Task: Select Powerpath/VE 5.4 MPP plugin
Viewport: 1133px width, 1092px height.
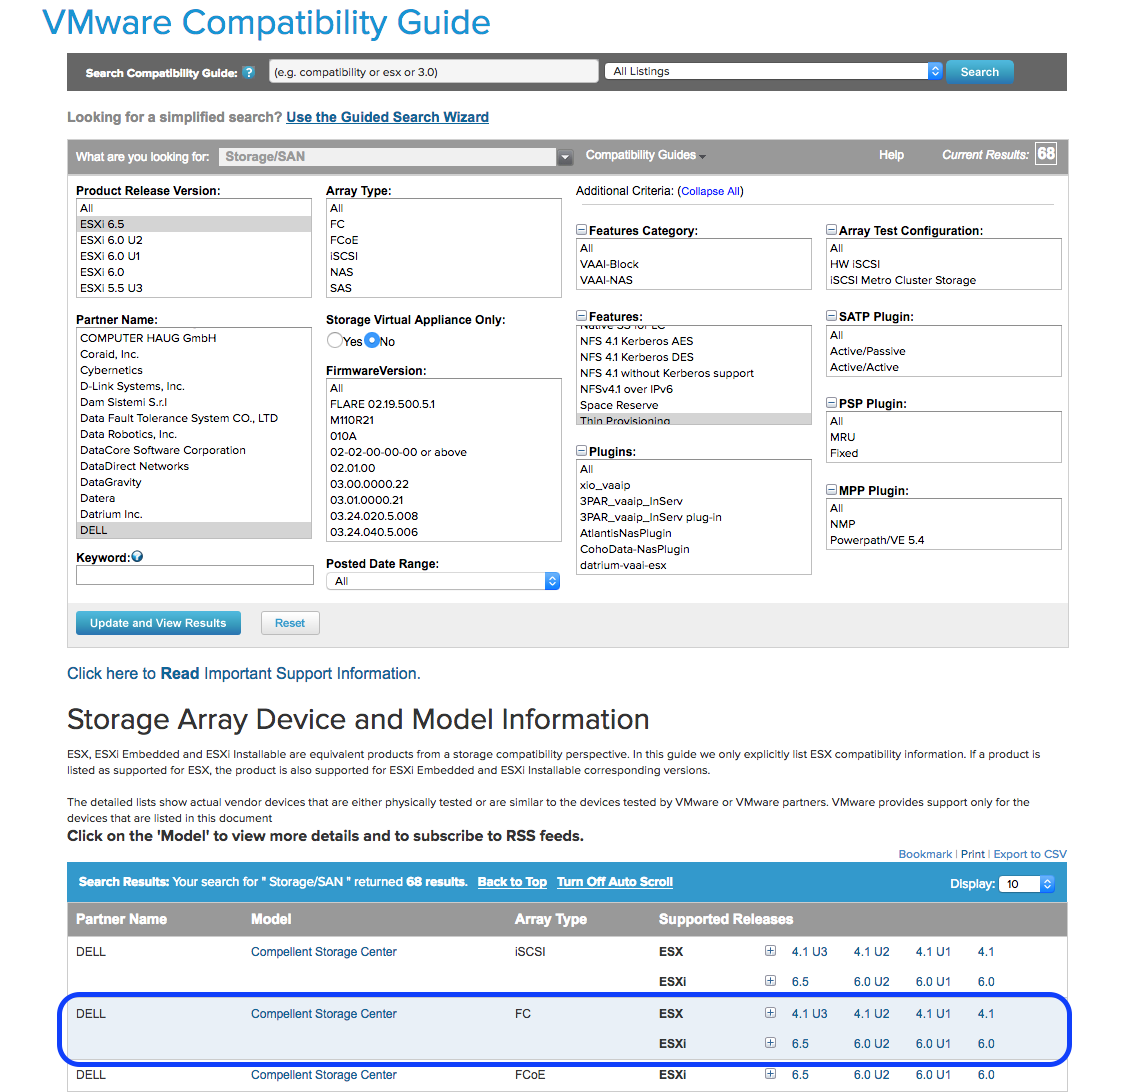Action: click(944, 540)
